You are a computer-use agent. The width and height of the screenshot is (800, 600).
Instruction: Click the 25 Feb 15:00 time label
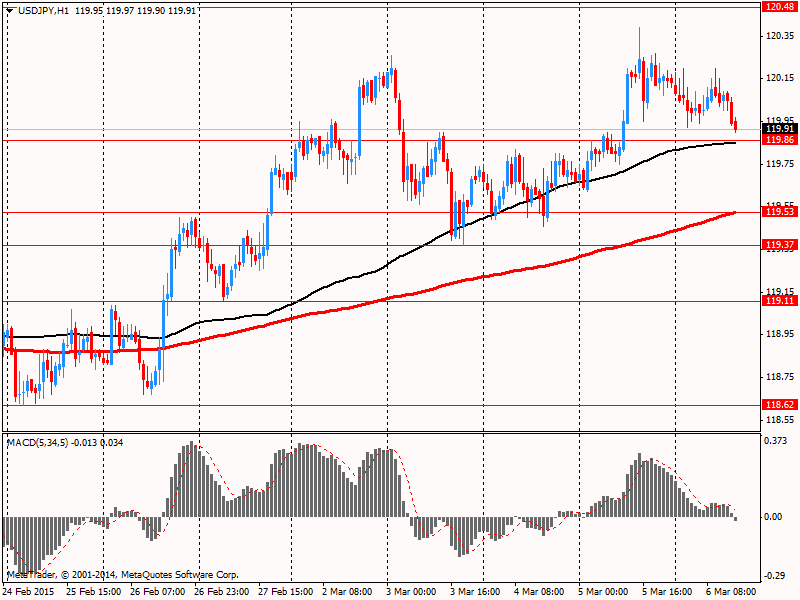pos(93,592)
